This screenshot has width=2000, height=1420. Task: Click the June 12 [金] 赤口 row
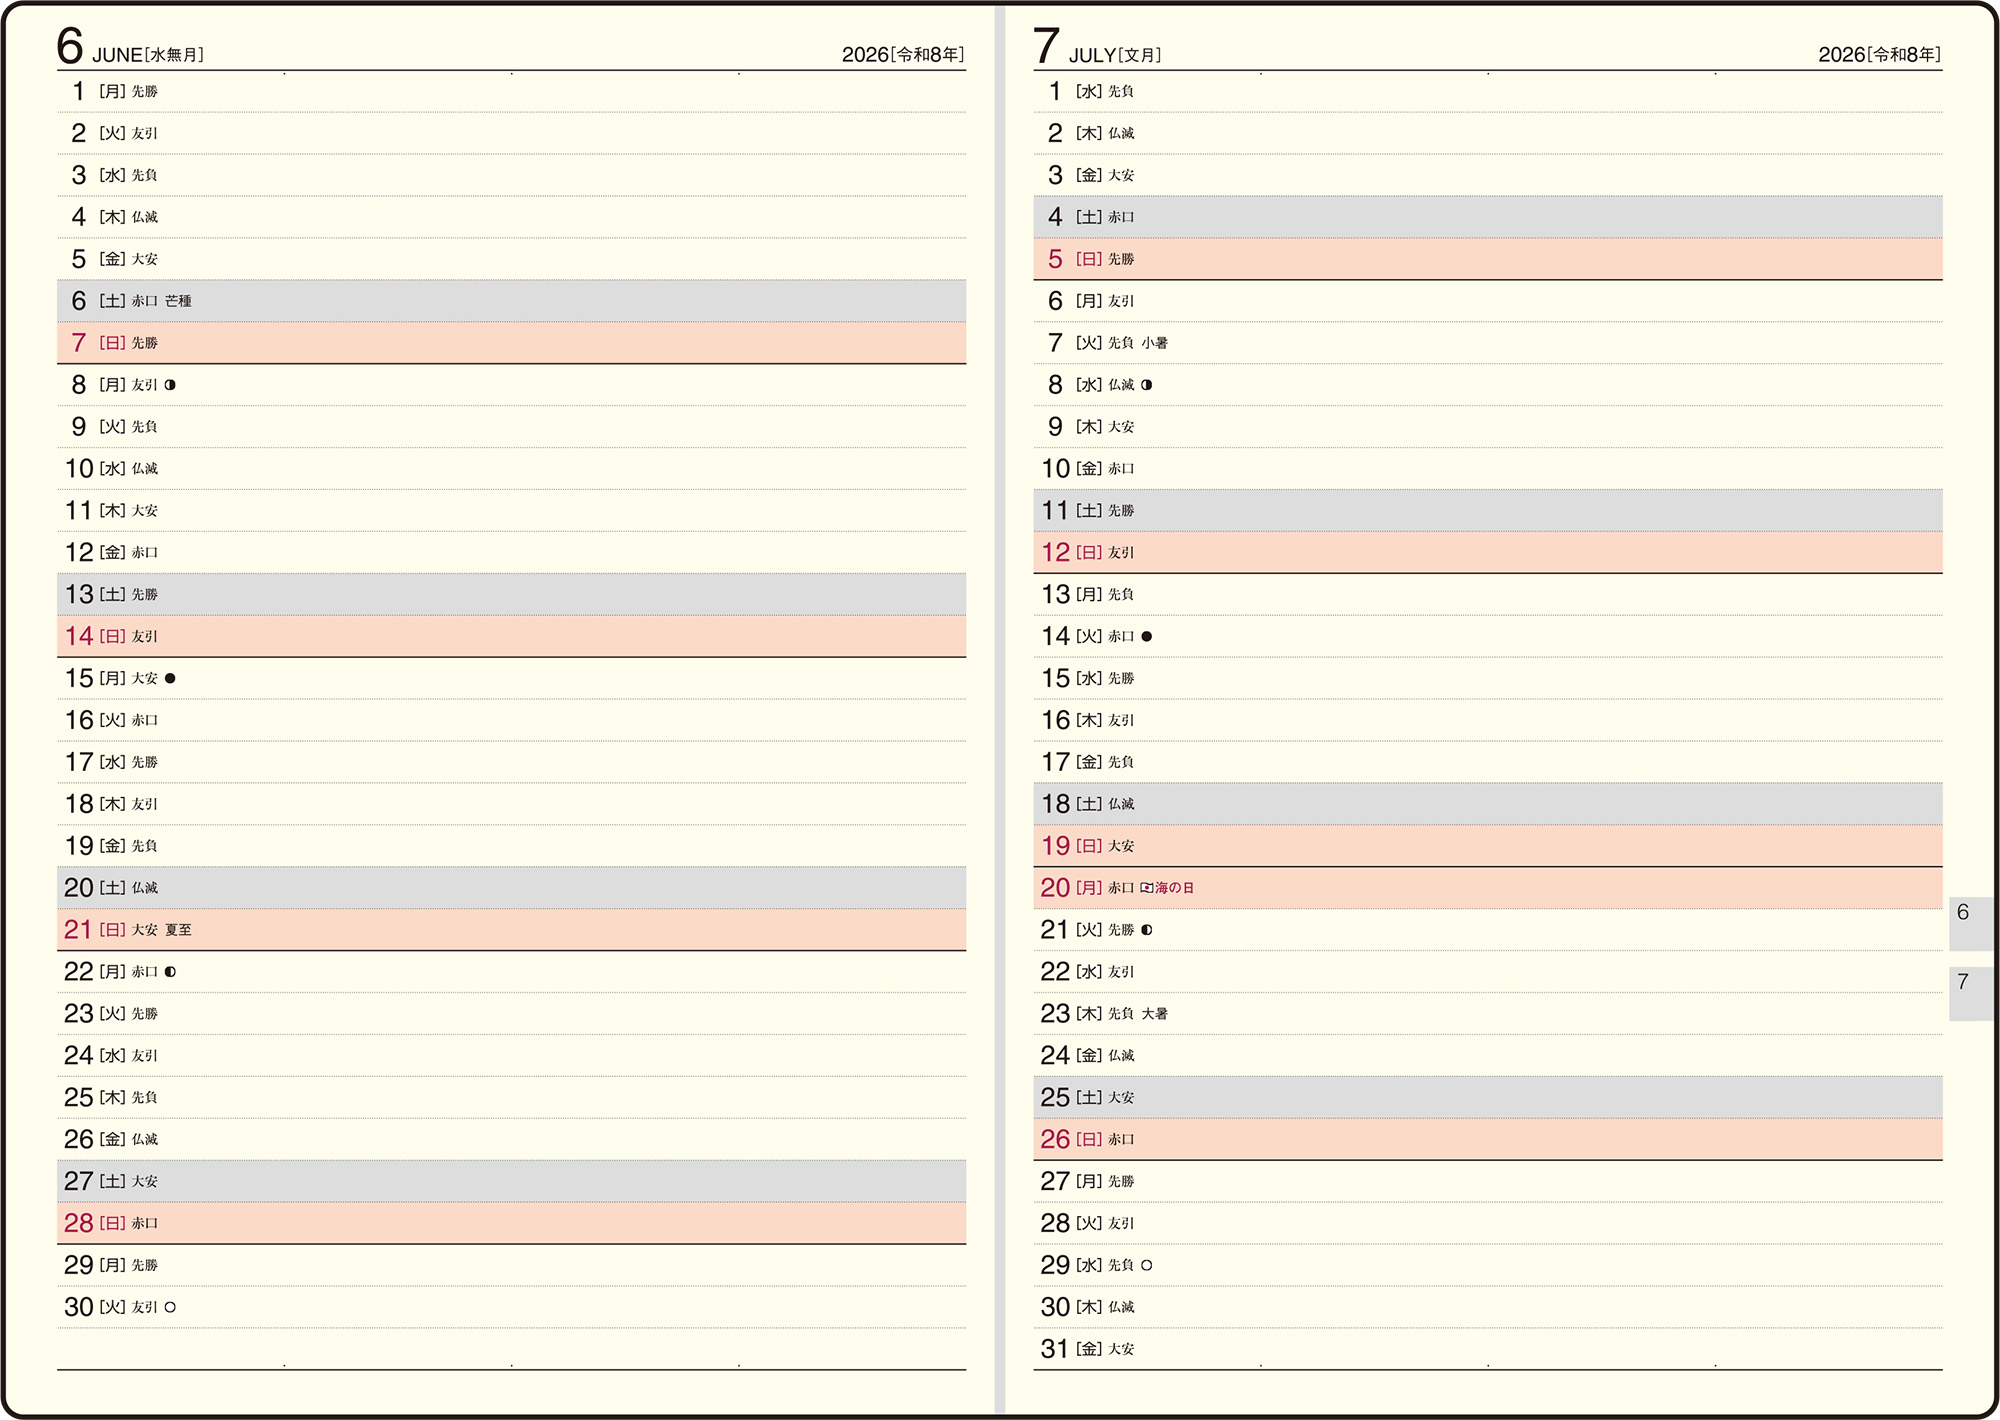(511, 552)
